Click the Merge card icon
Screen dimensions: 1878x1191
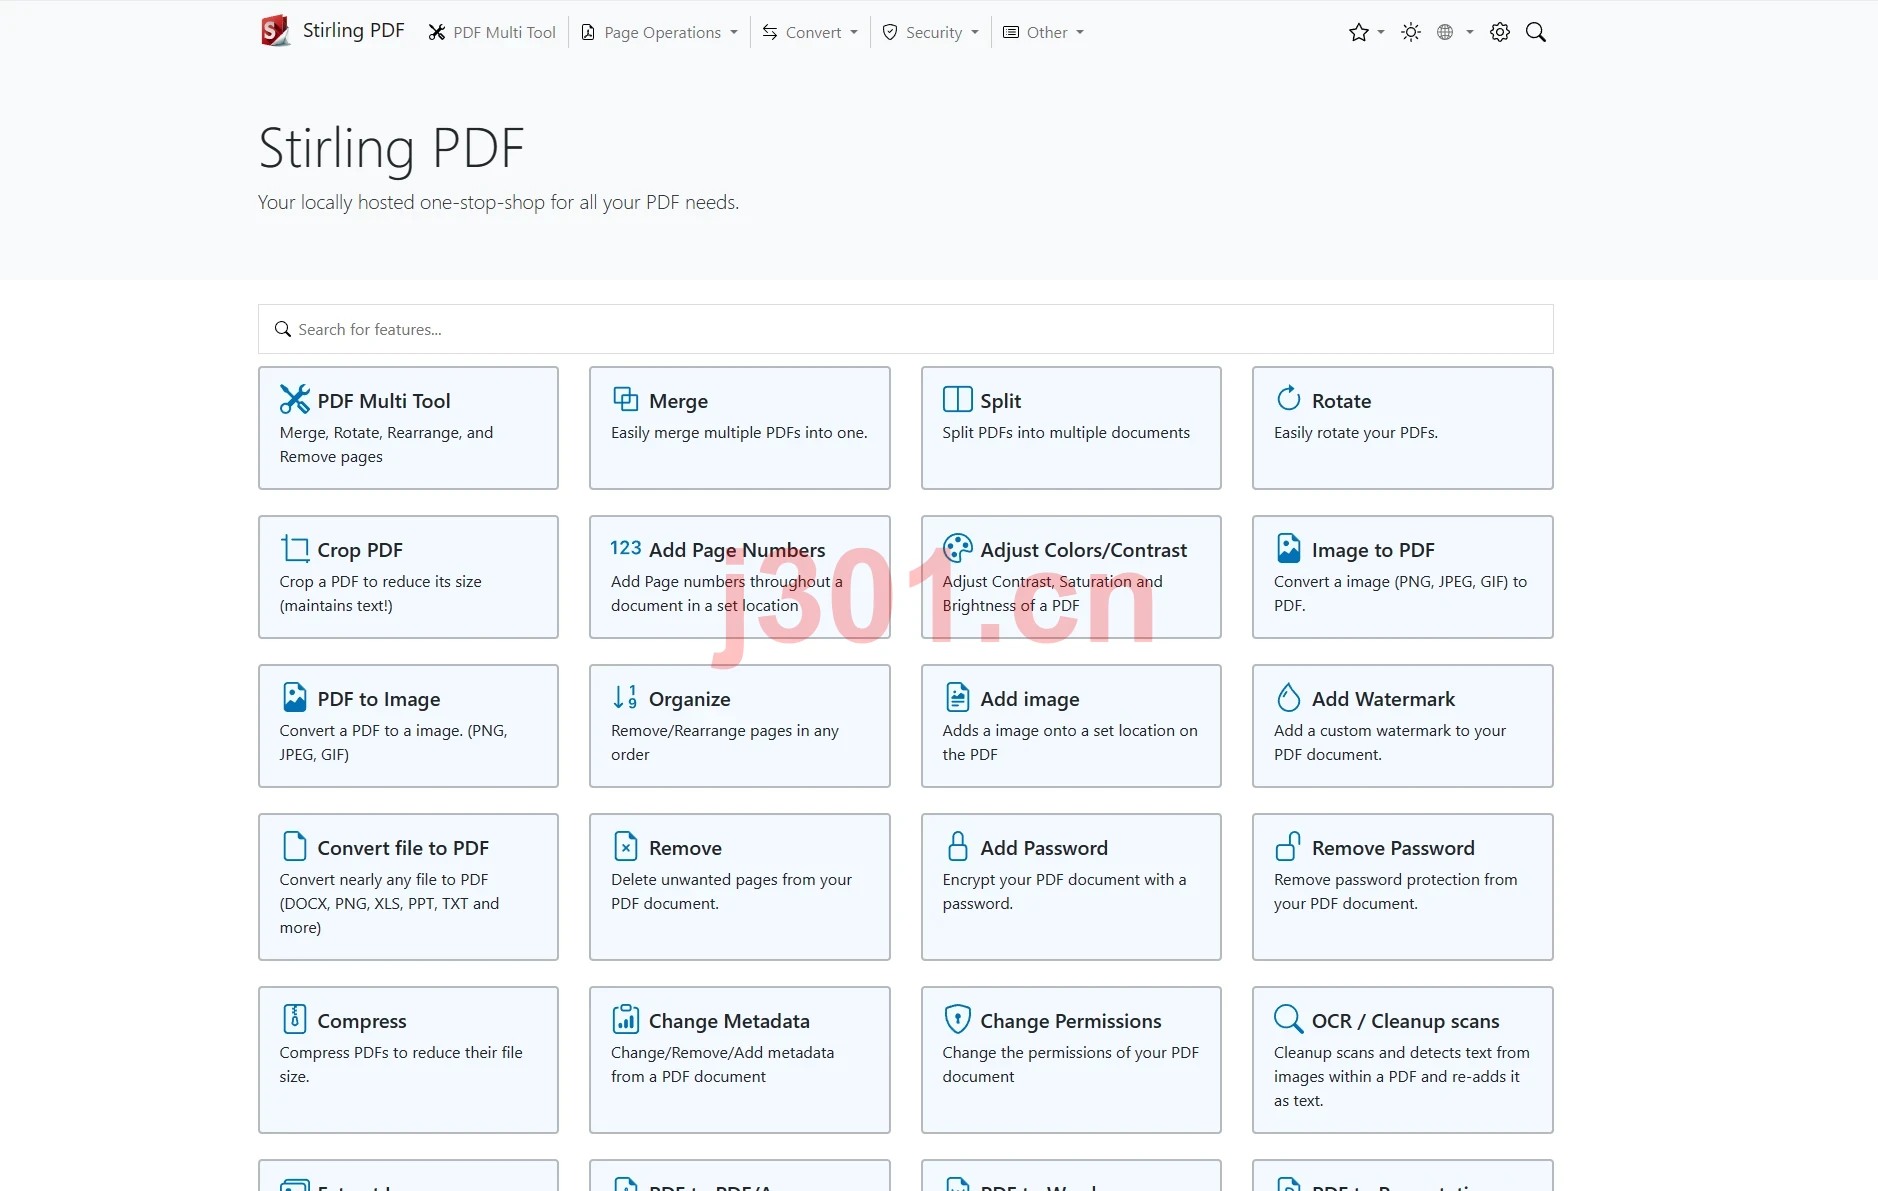pos(626,399)
